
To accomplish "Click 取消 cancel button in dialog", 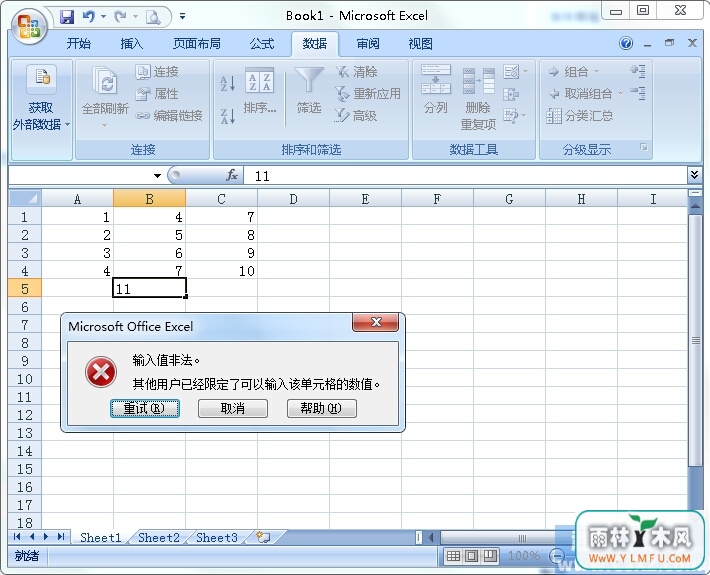I will coord(233,408).
